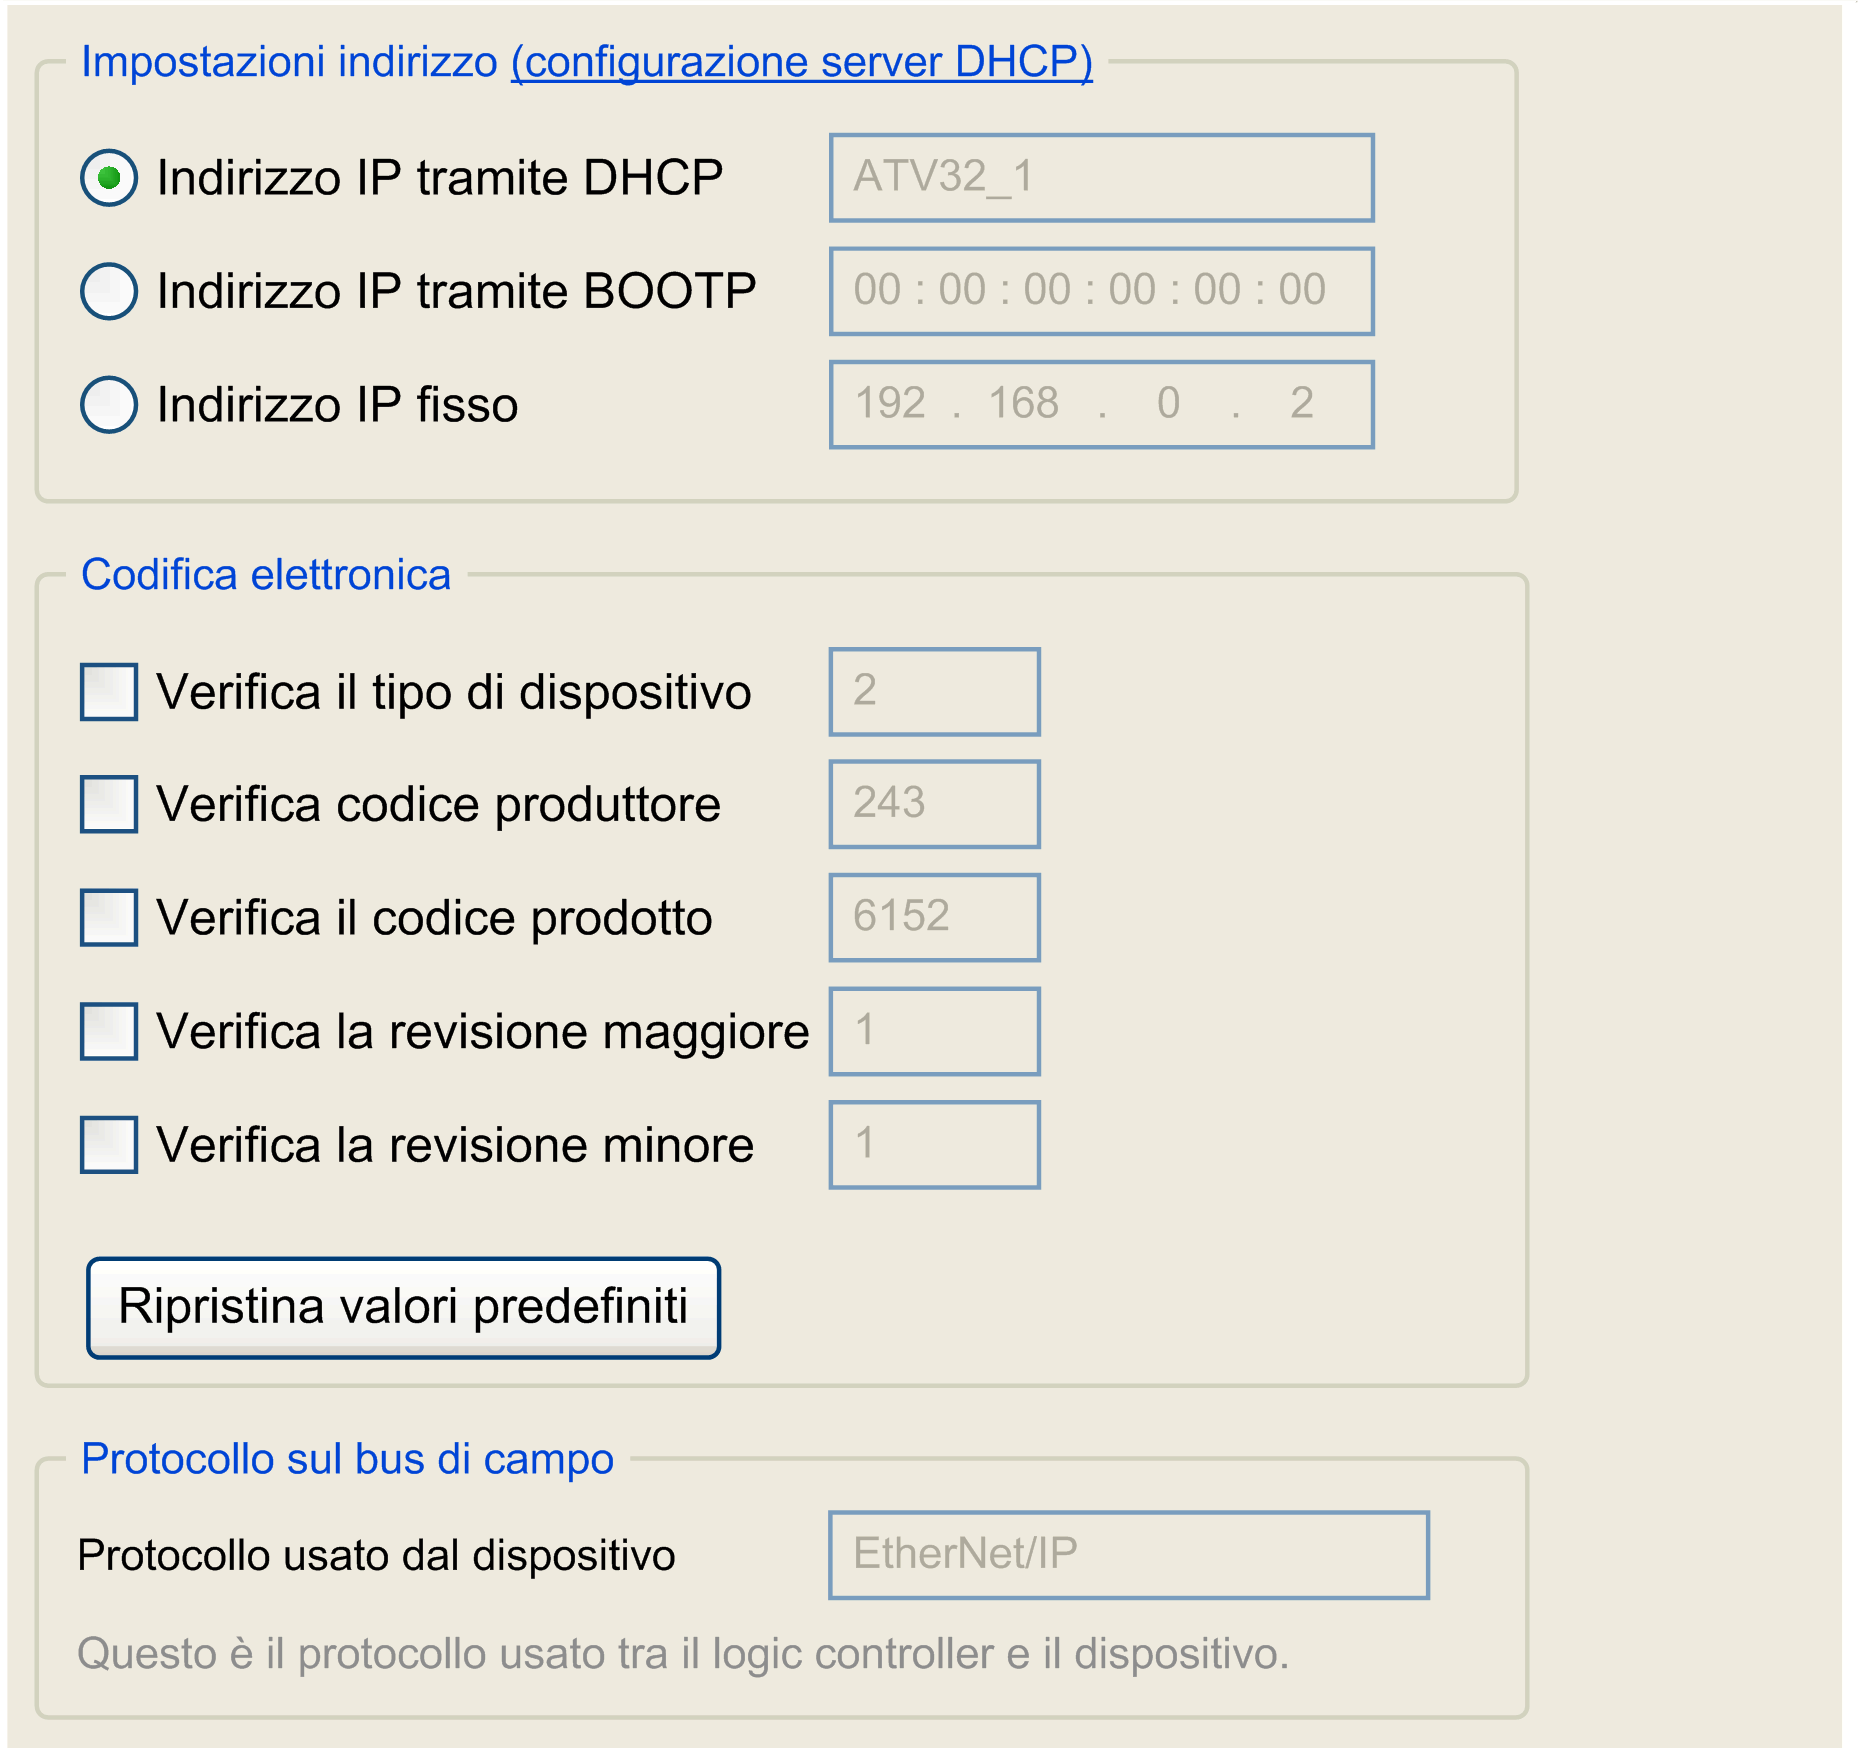
Task: Click the Protocollo usato dal dispositivo label
Action: [x=376, y=1556]
